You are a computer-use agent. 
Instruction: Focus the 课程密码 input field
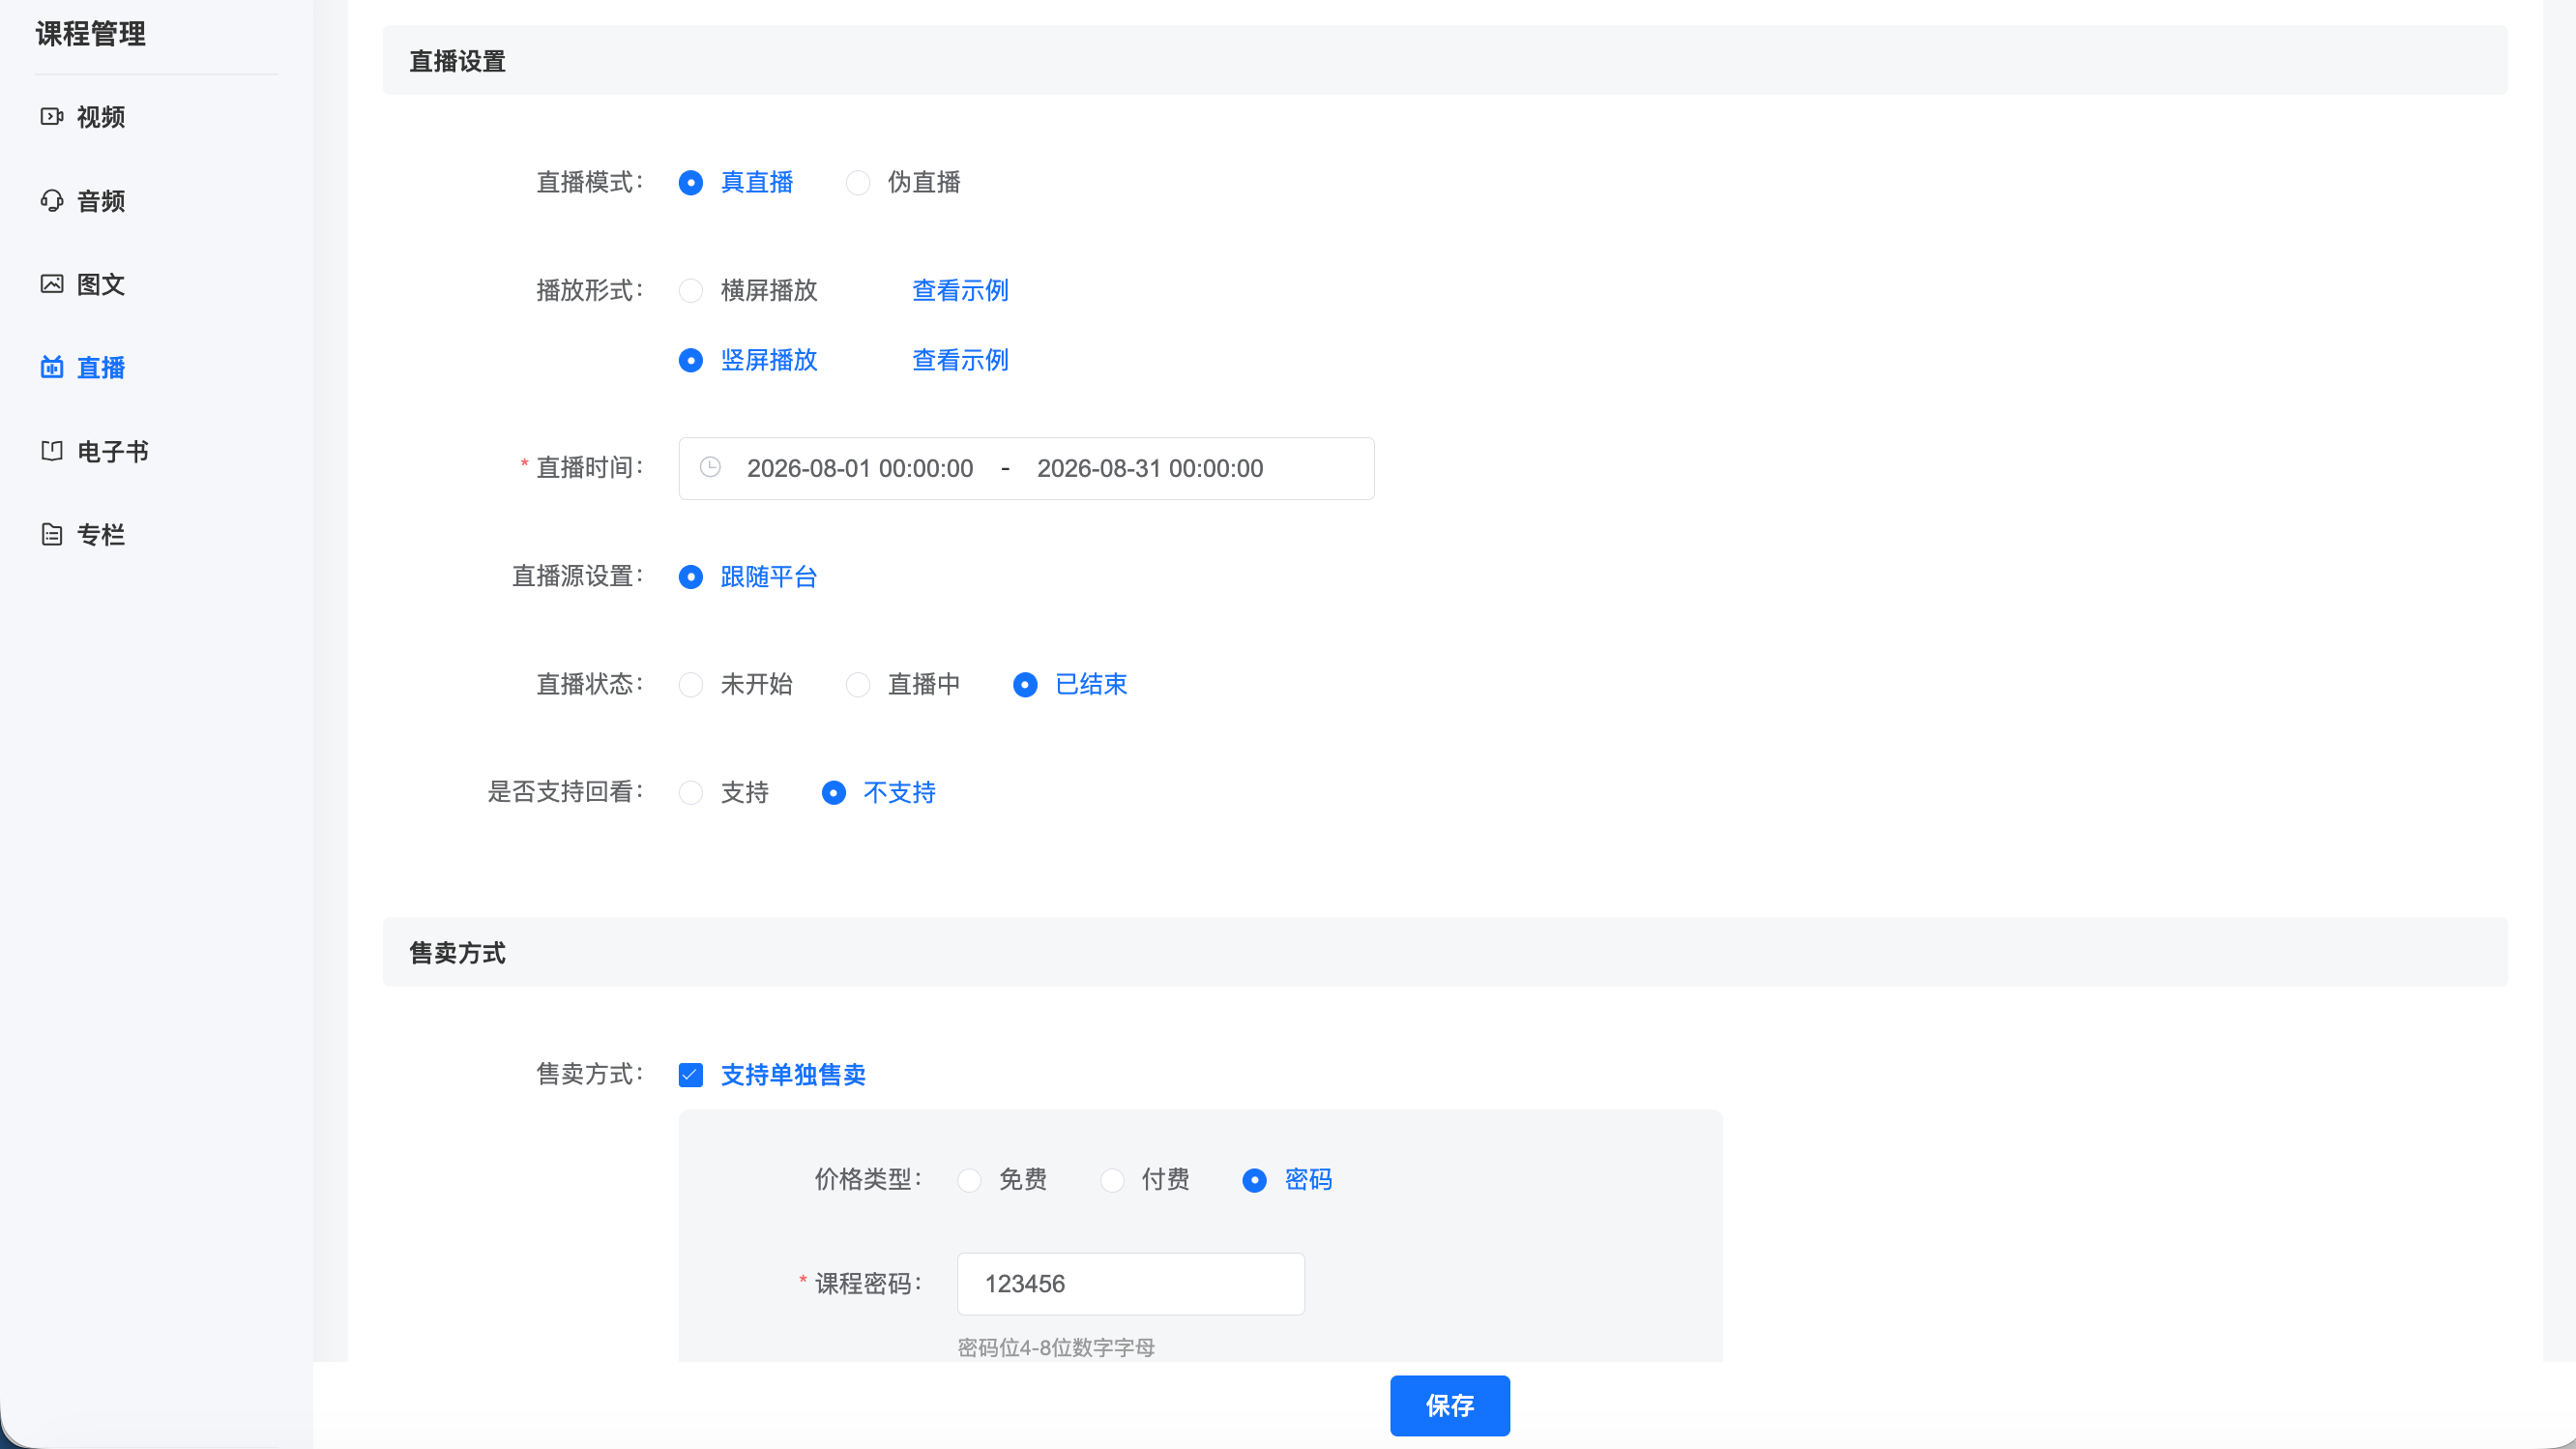point(1131,1284)
